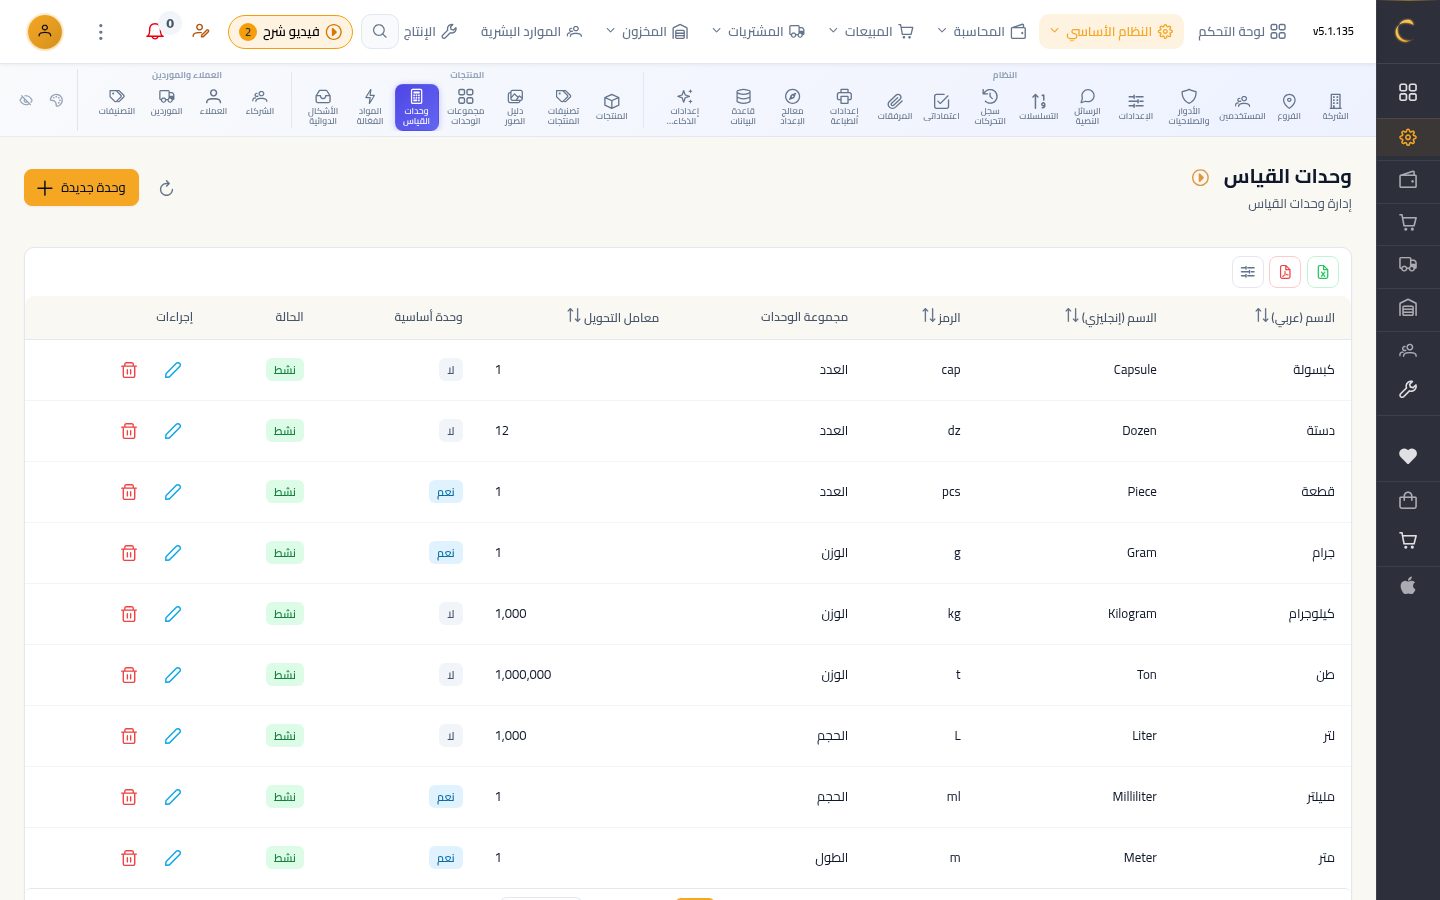Click وحدة جديدة new unit button
This screenshot has height=900, width=1440.
click(81, 188)
